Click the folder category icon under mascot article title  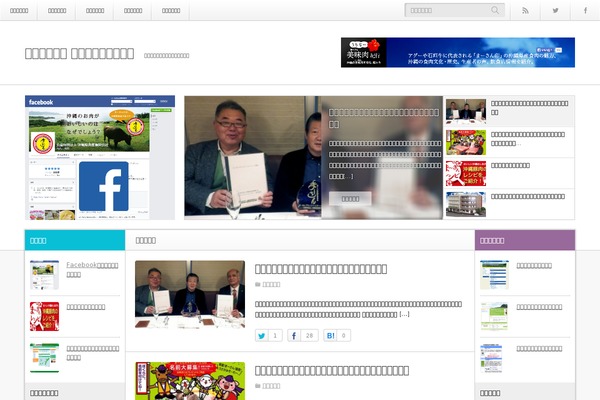[258, 386]
